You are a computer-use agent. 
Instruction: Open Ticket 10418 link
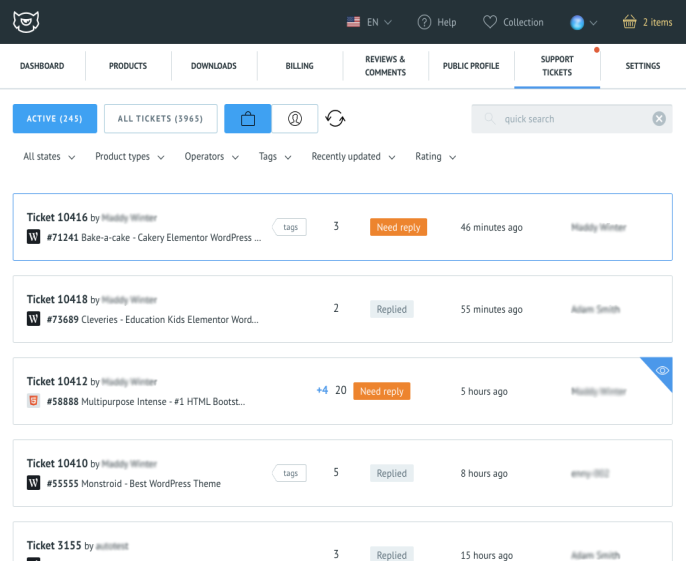pos(57,299)
